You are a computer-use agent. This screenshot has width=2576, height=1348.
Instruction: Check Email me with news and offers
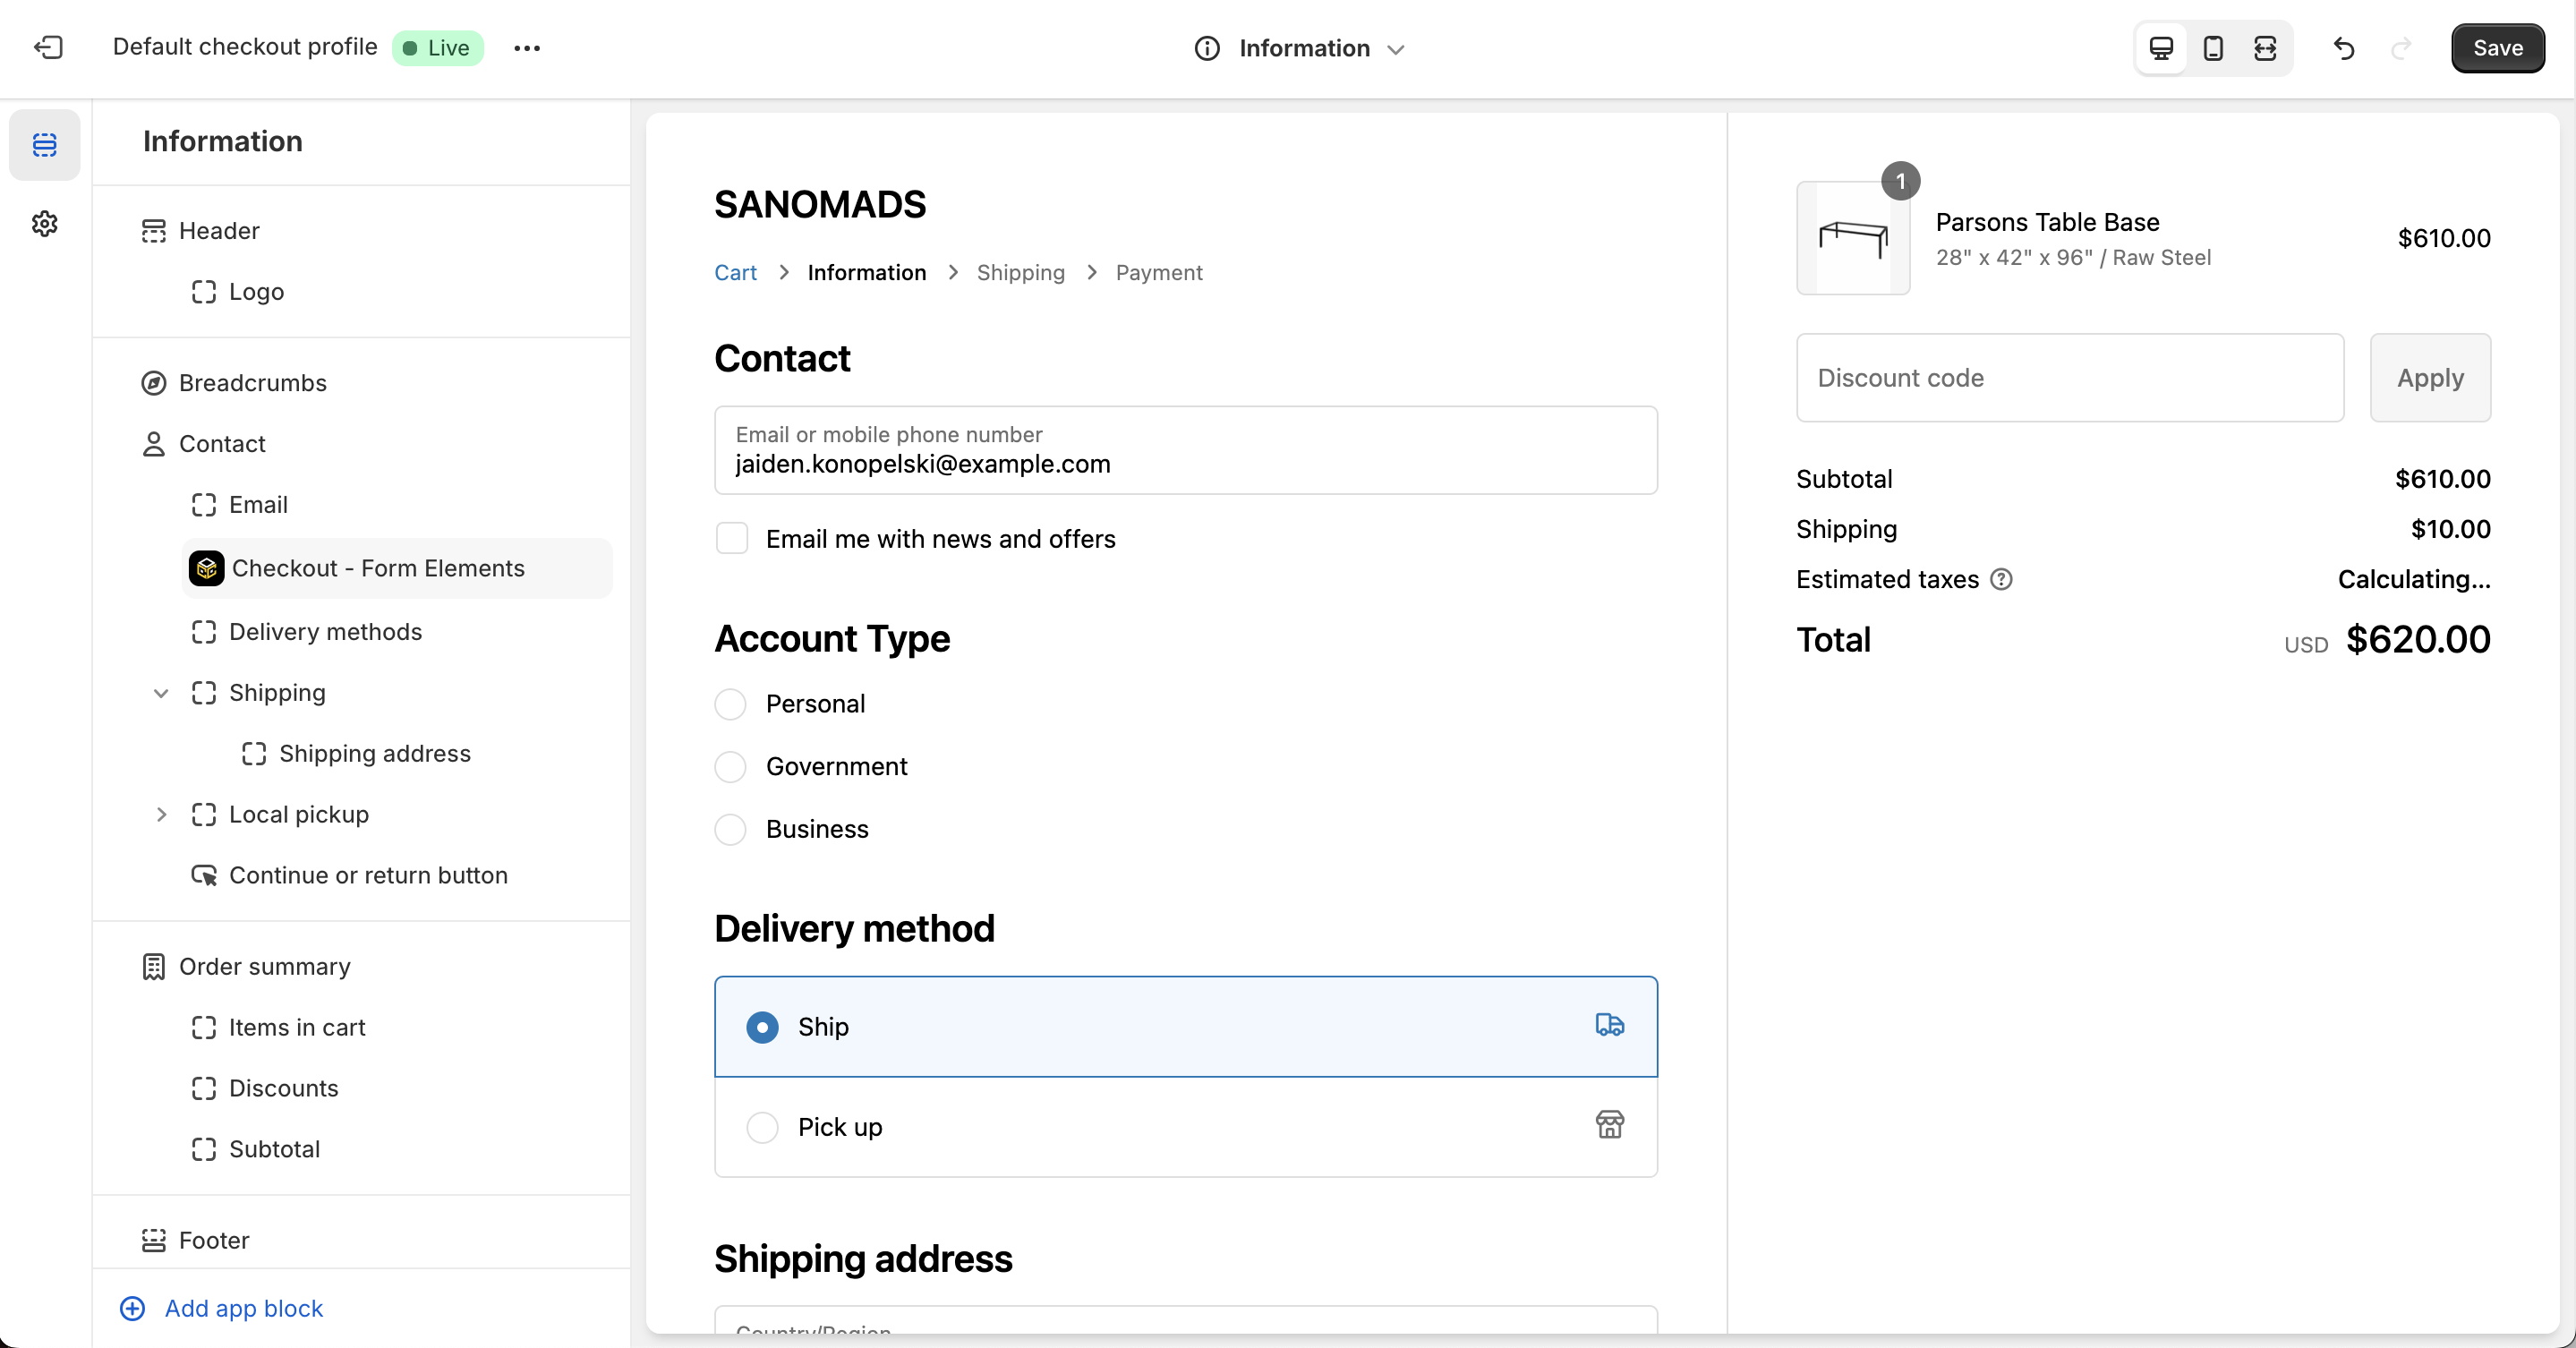(732, 539)
